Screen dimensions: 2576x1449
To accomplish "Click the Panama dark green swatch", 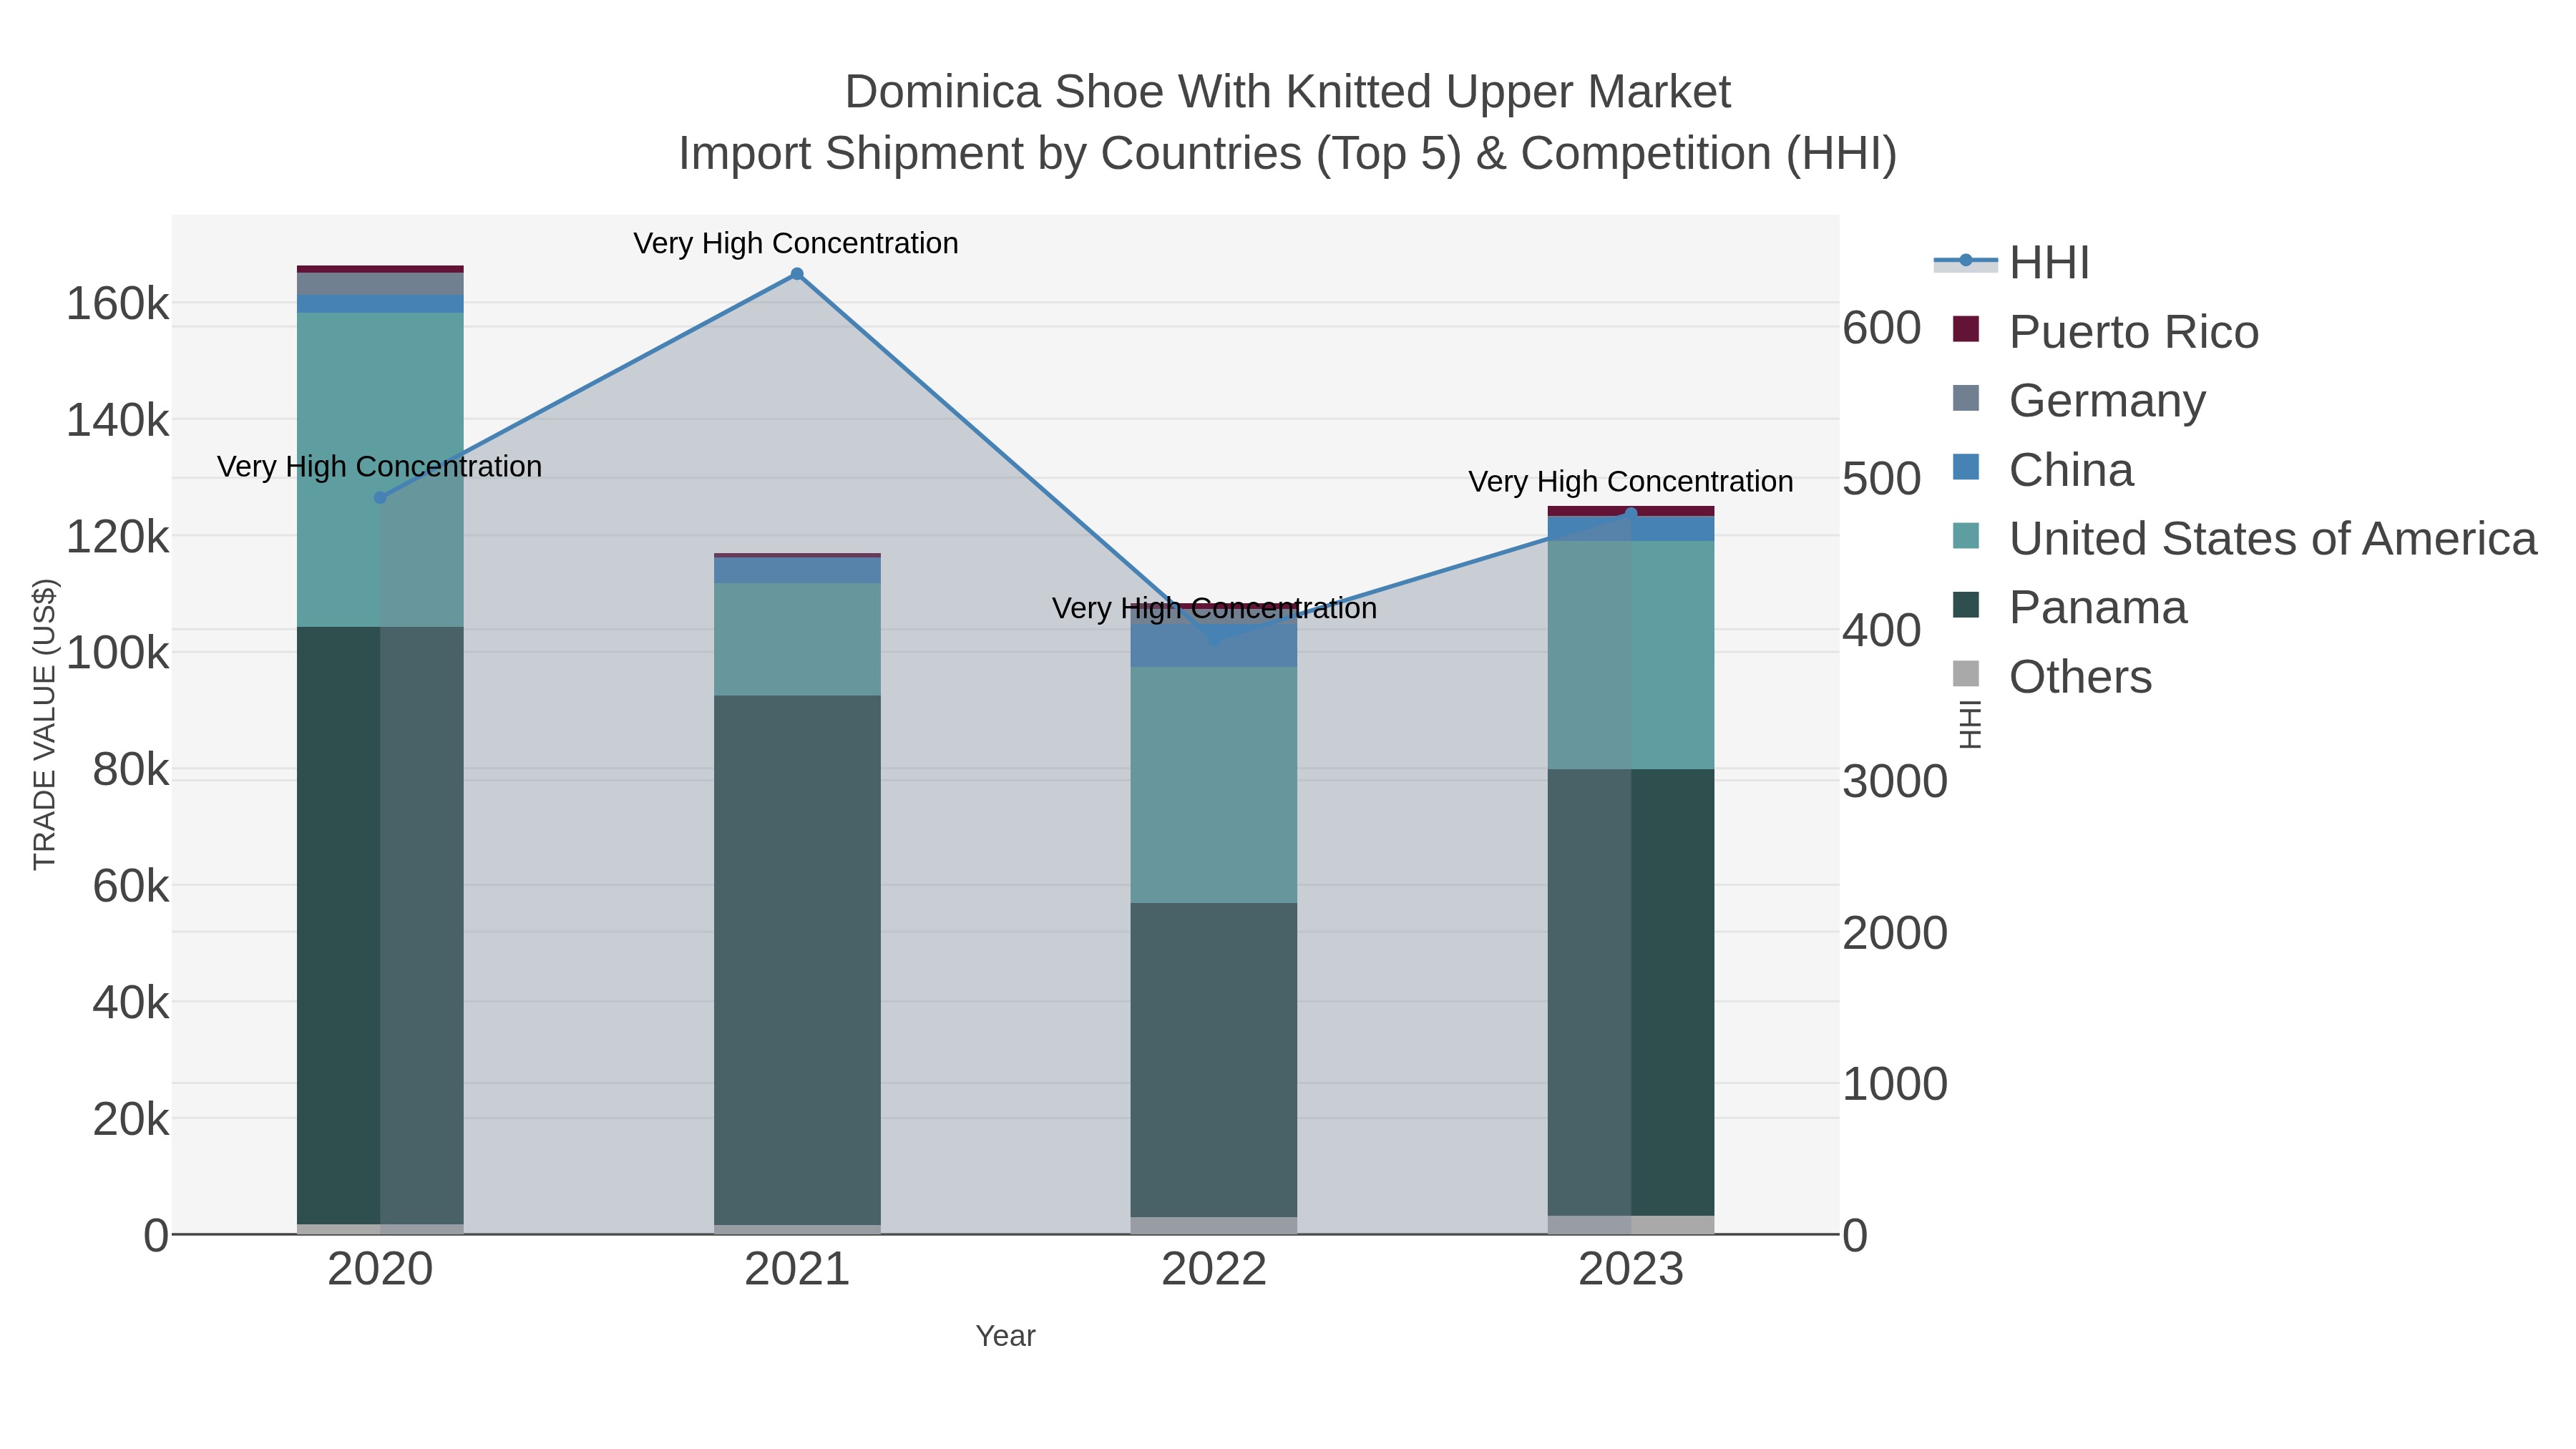I will tap(1966, 605).
